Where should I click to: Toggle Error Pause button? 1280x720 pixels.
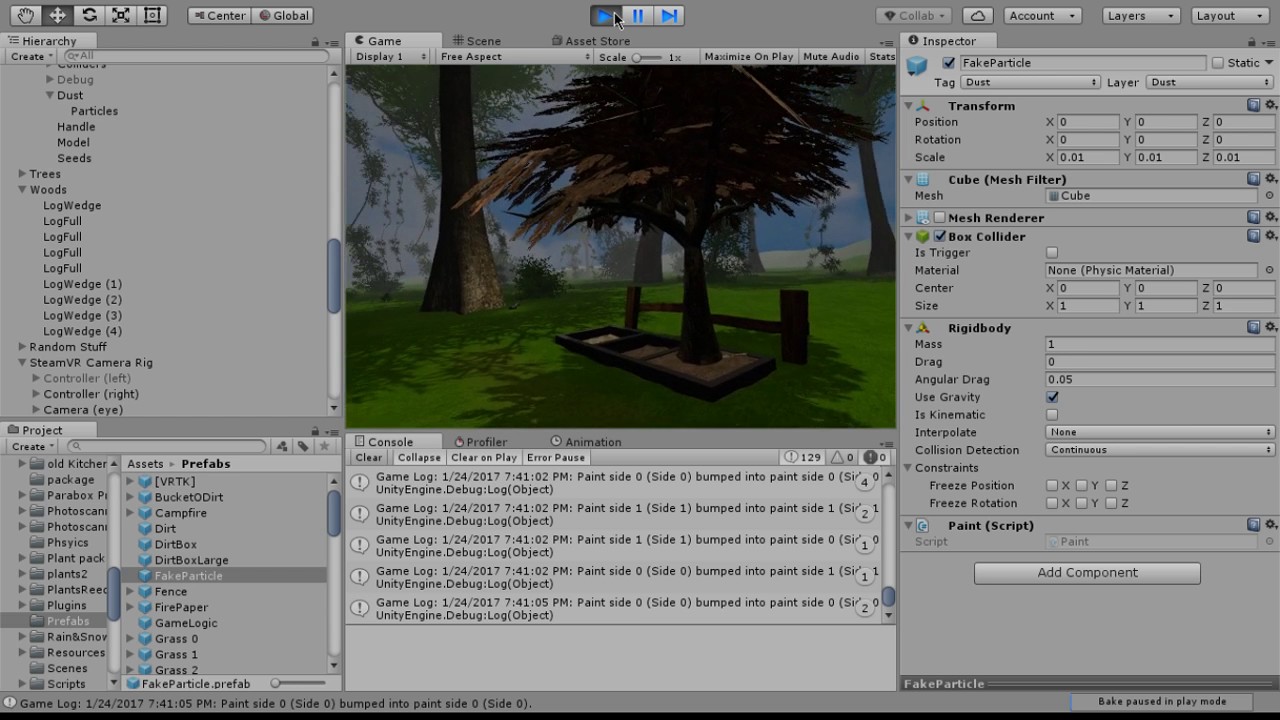pos(556,457)
